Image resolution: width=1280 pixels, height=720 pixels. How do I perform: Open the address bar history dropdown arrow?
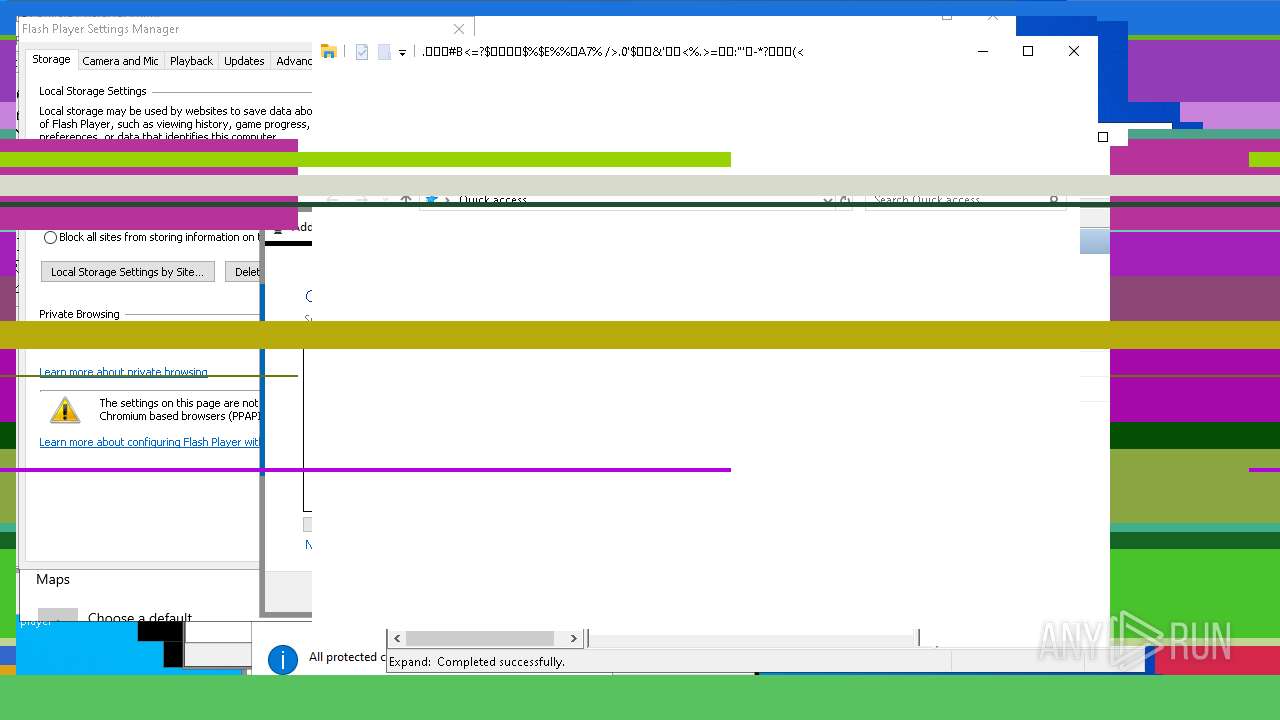coord(827,200)
